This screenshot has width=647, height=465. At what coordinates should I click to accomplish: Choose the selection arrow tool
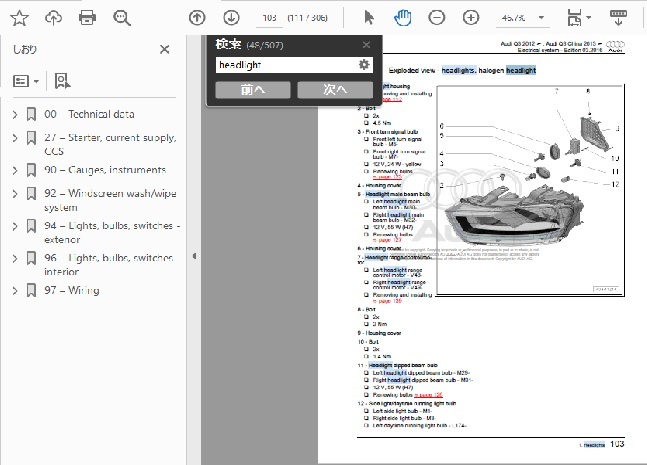click(x=369, y=18)
